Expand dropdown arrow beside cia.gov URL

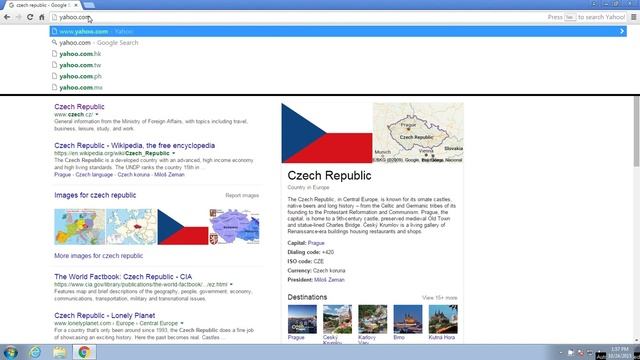click(x=231, y=284)
